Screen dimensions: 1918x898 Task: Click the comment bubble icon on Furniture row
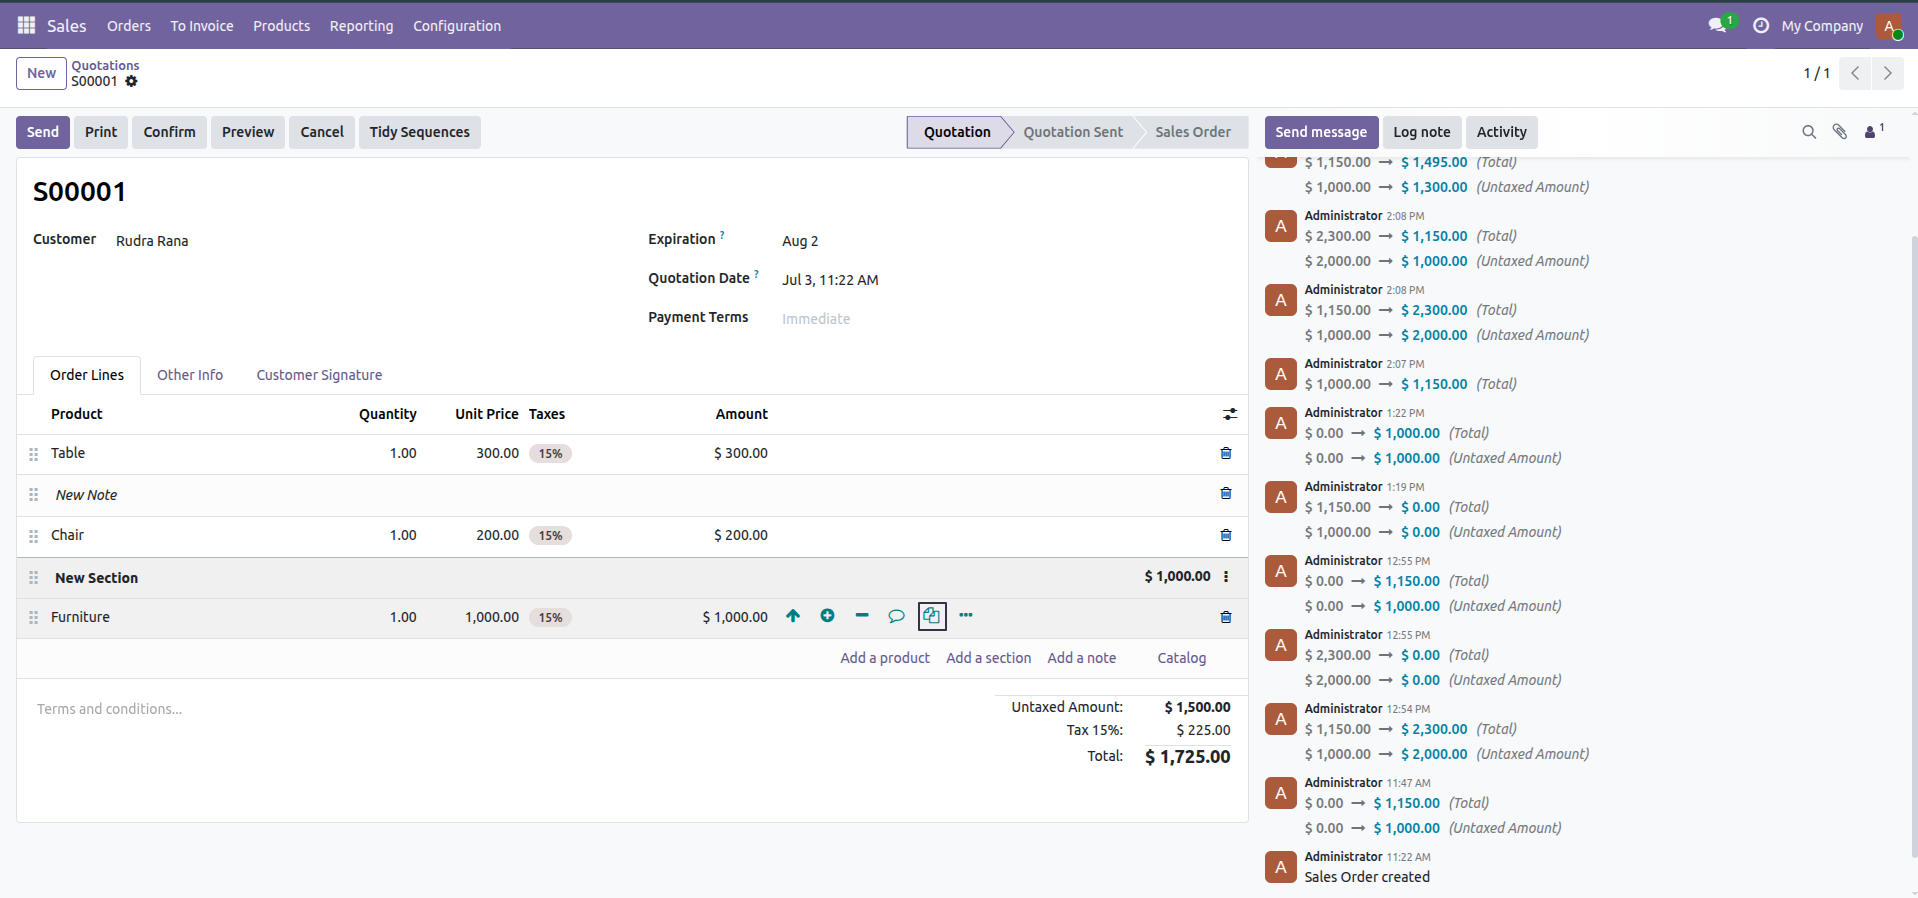(x=896, y=616)
